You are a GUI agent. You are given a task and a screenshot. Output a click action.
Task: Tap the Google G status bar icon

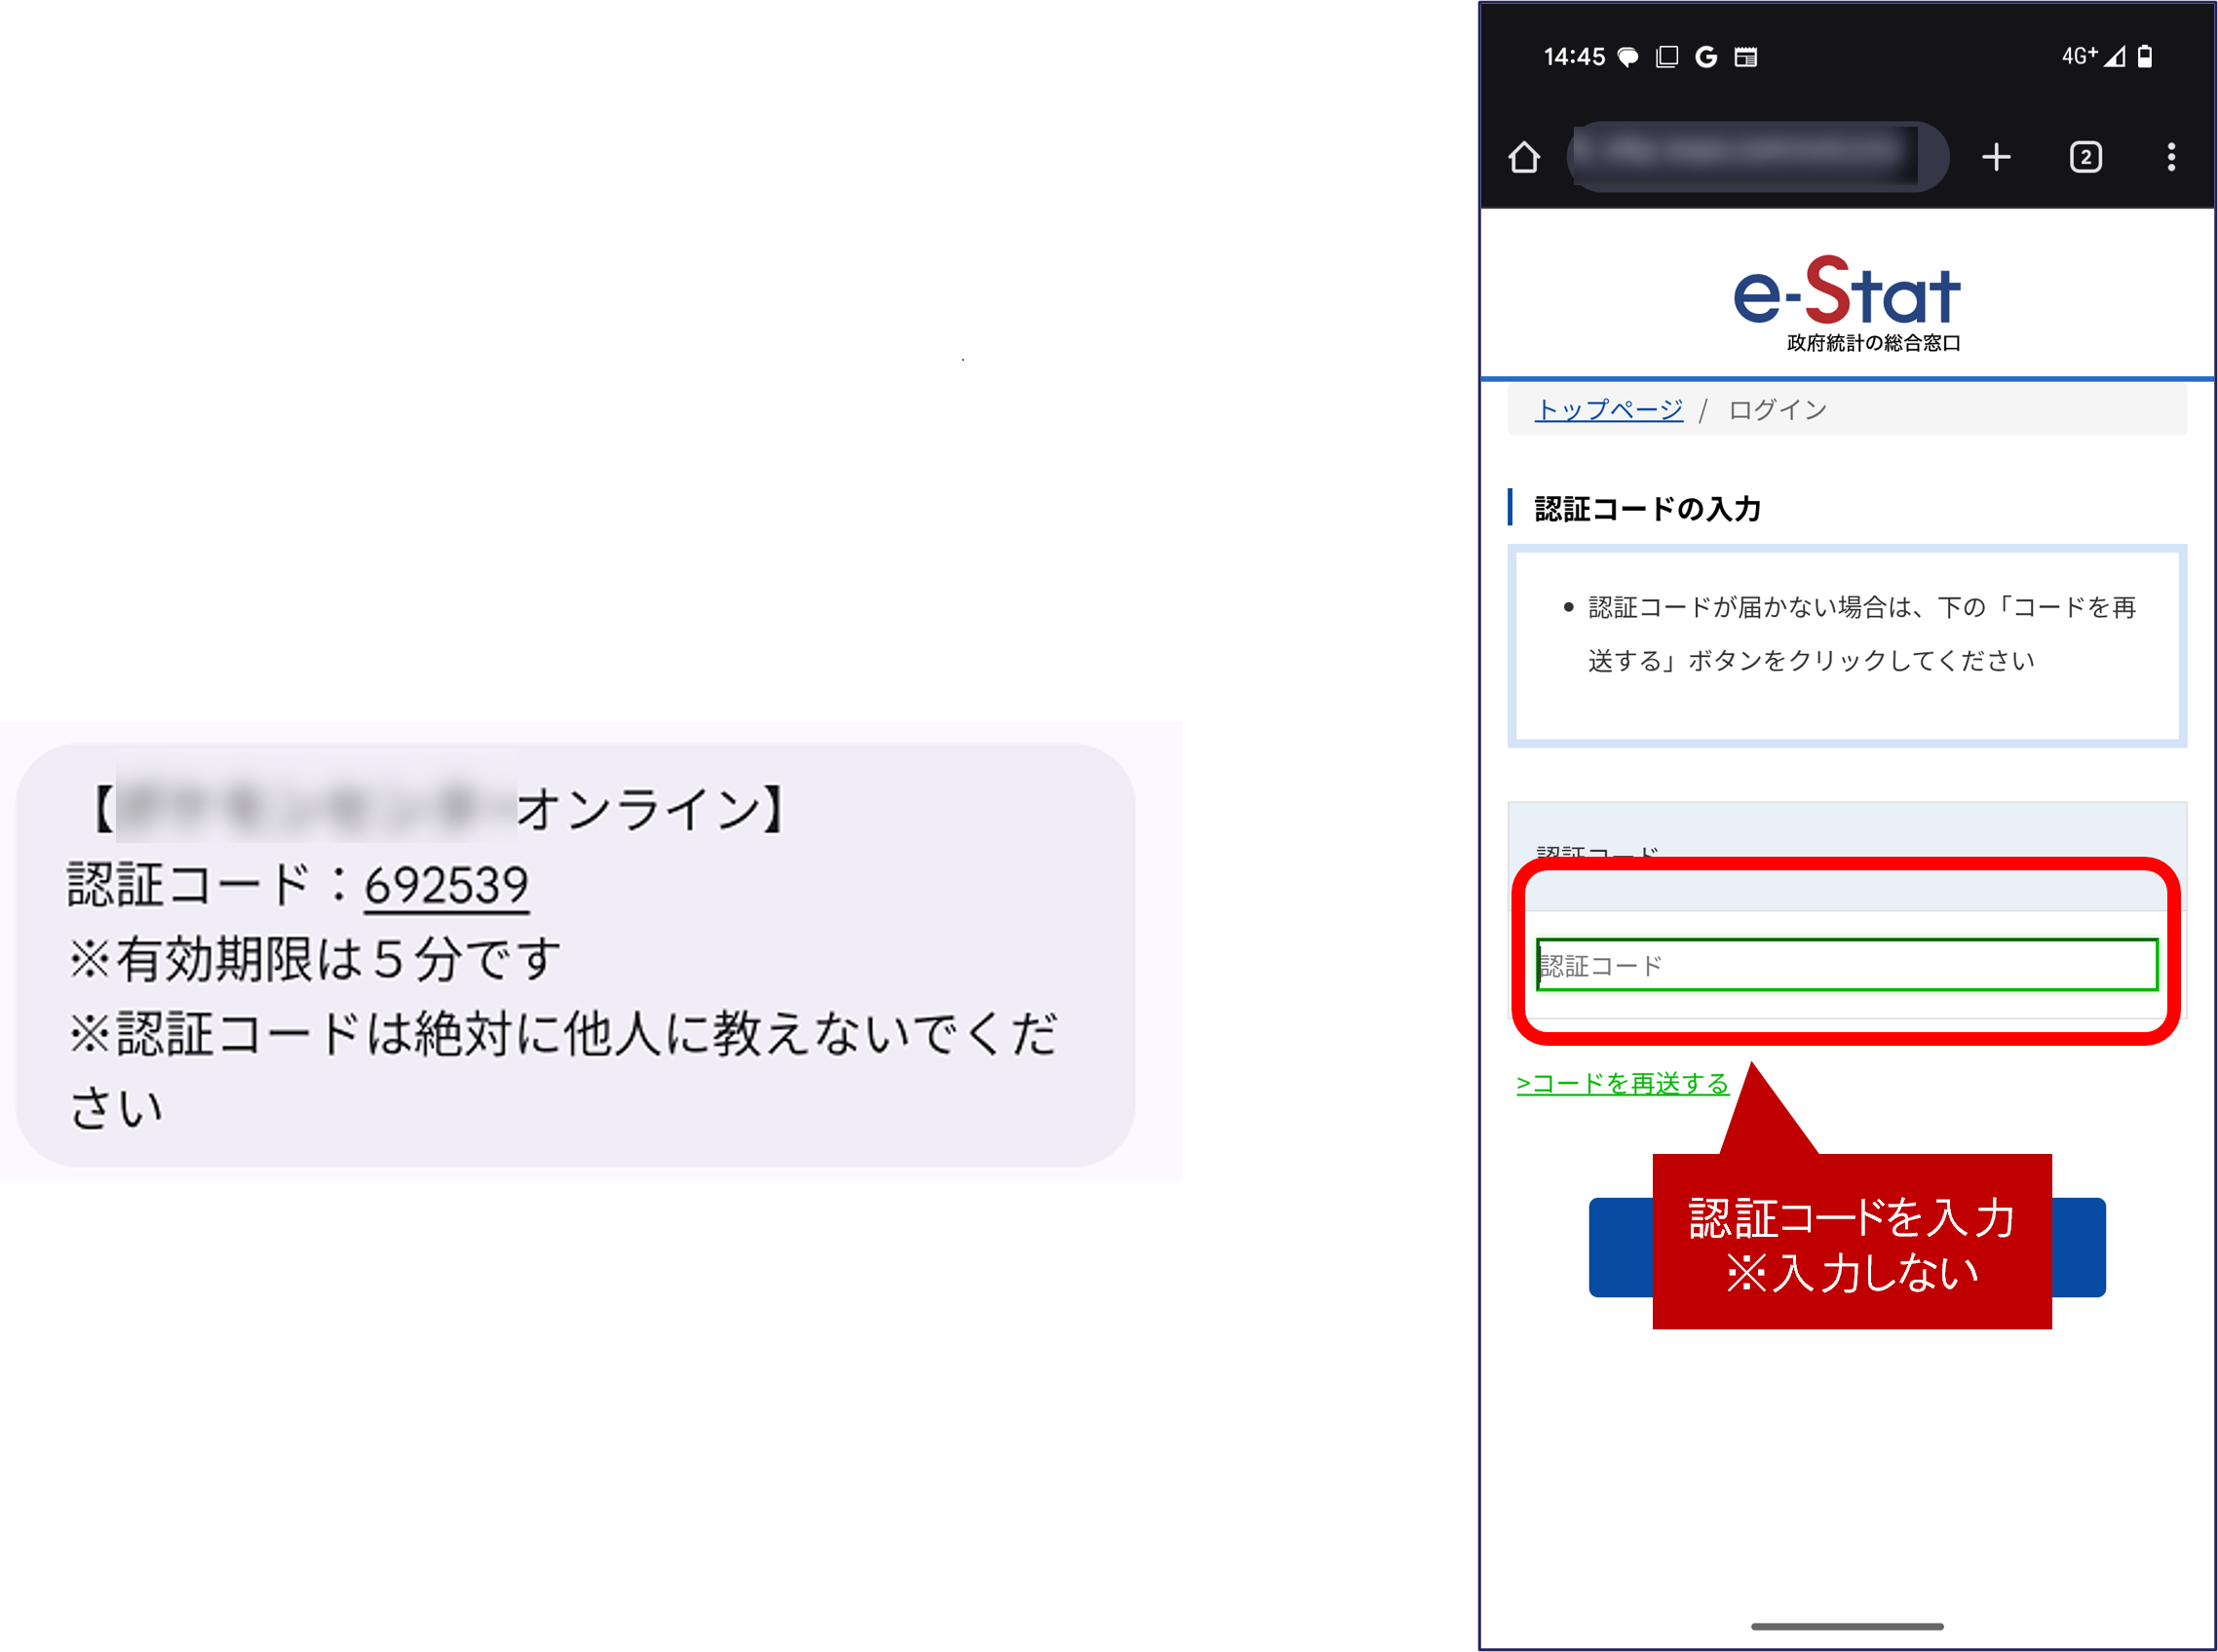1705,57
